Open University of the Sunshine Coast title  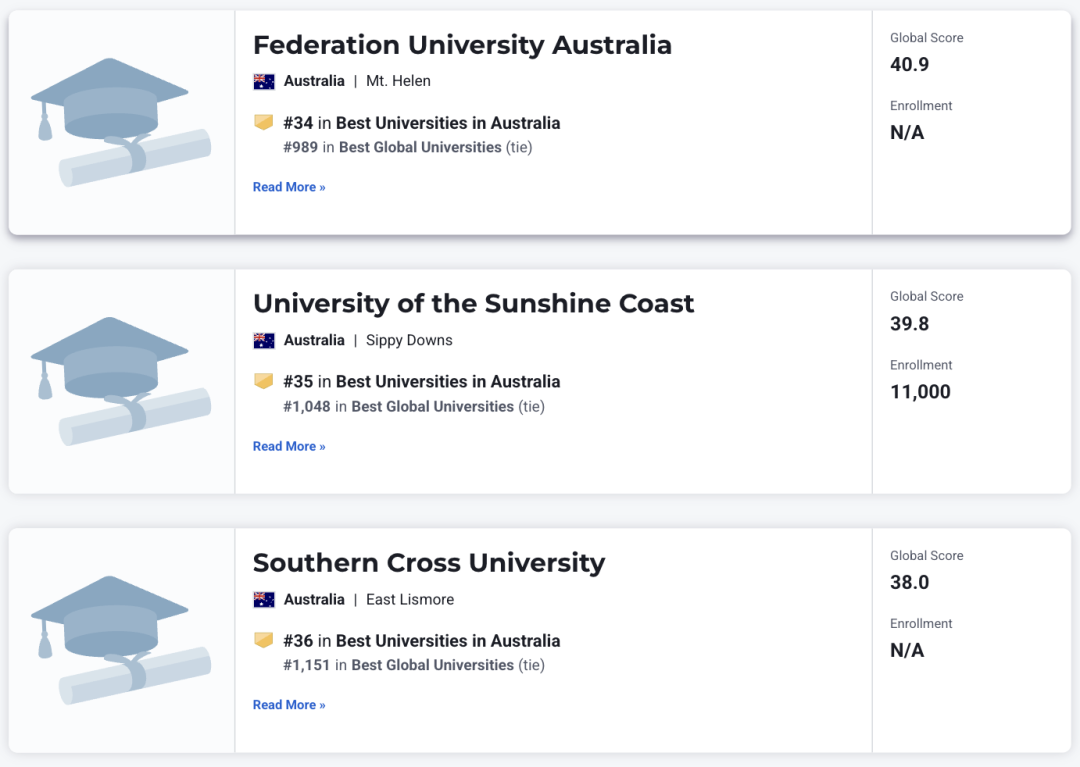(473, 304)
